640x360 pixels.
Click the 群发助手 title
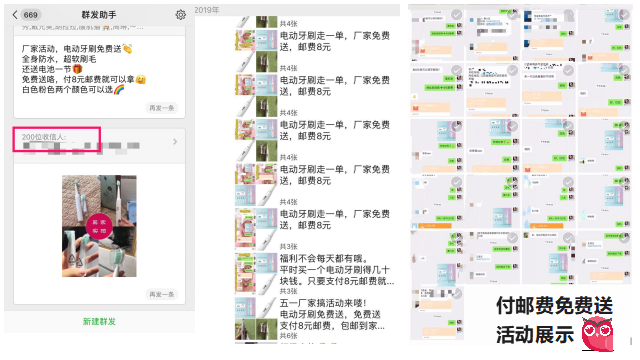click(99, 15)
